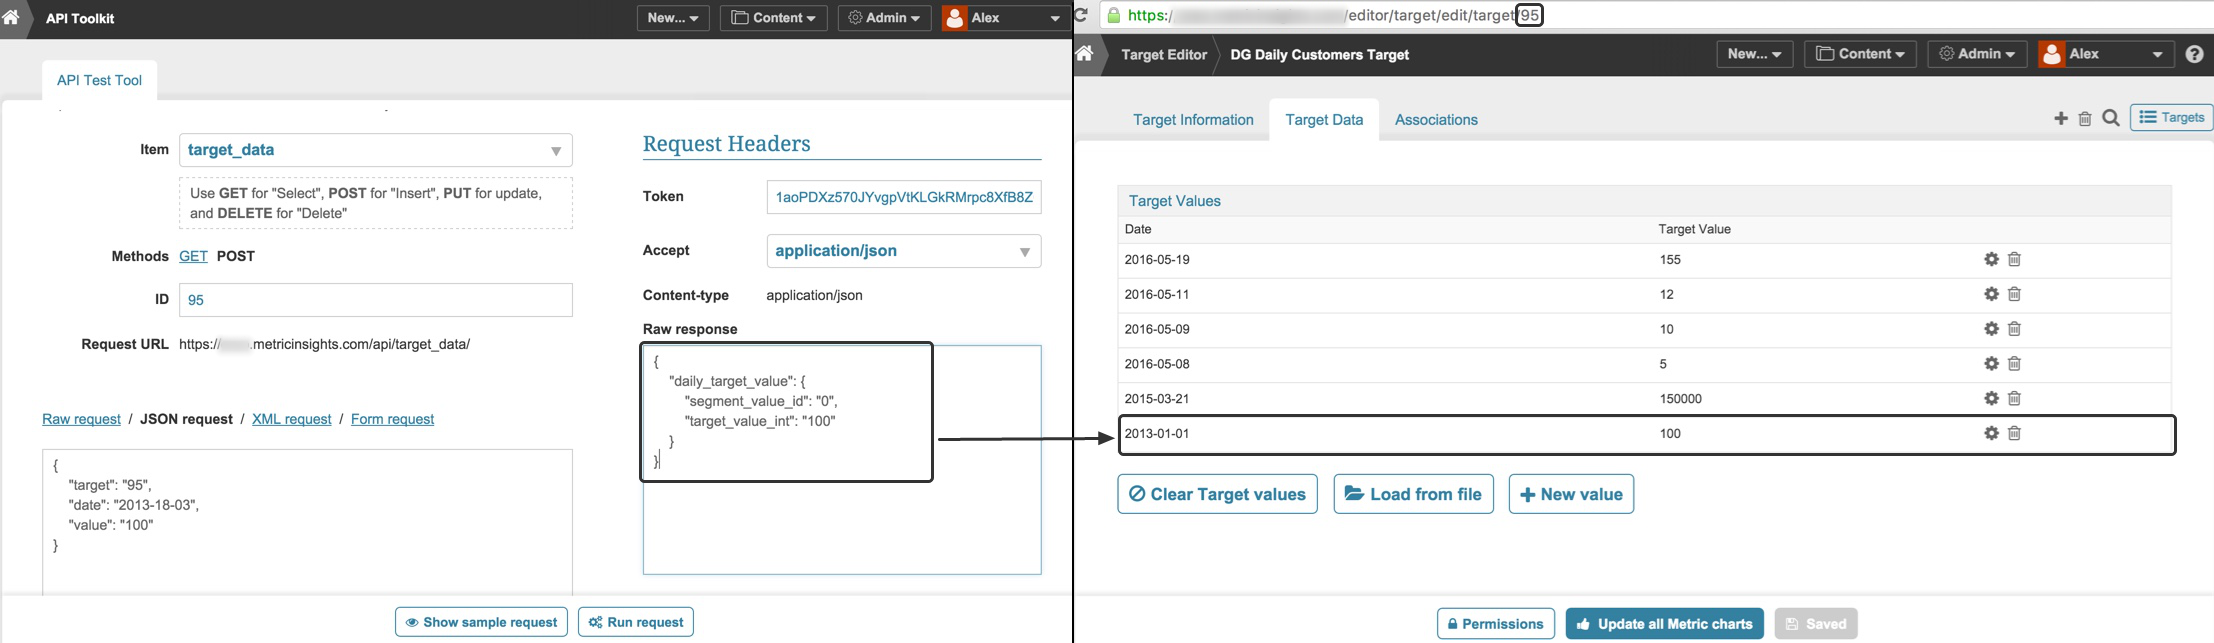This screenshot has width=2214, height=643.
Task: Click gear icon in 2016-05-08 row
Action: pyautogui.click(x=1991, y=364)
